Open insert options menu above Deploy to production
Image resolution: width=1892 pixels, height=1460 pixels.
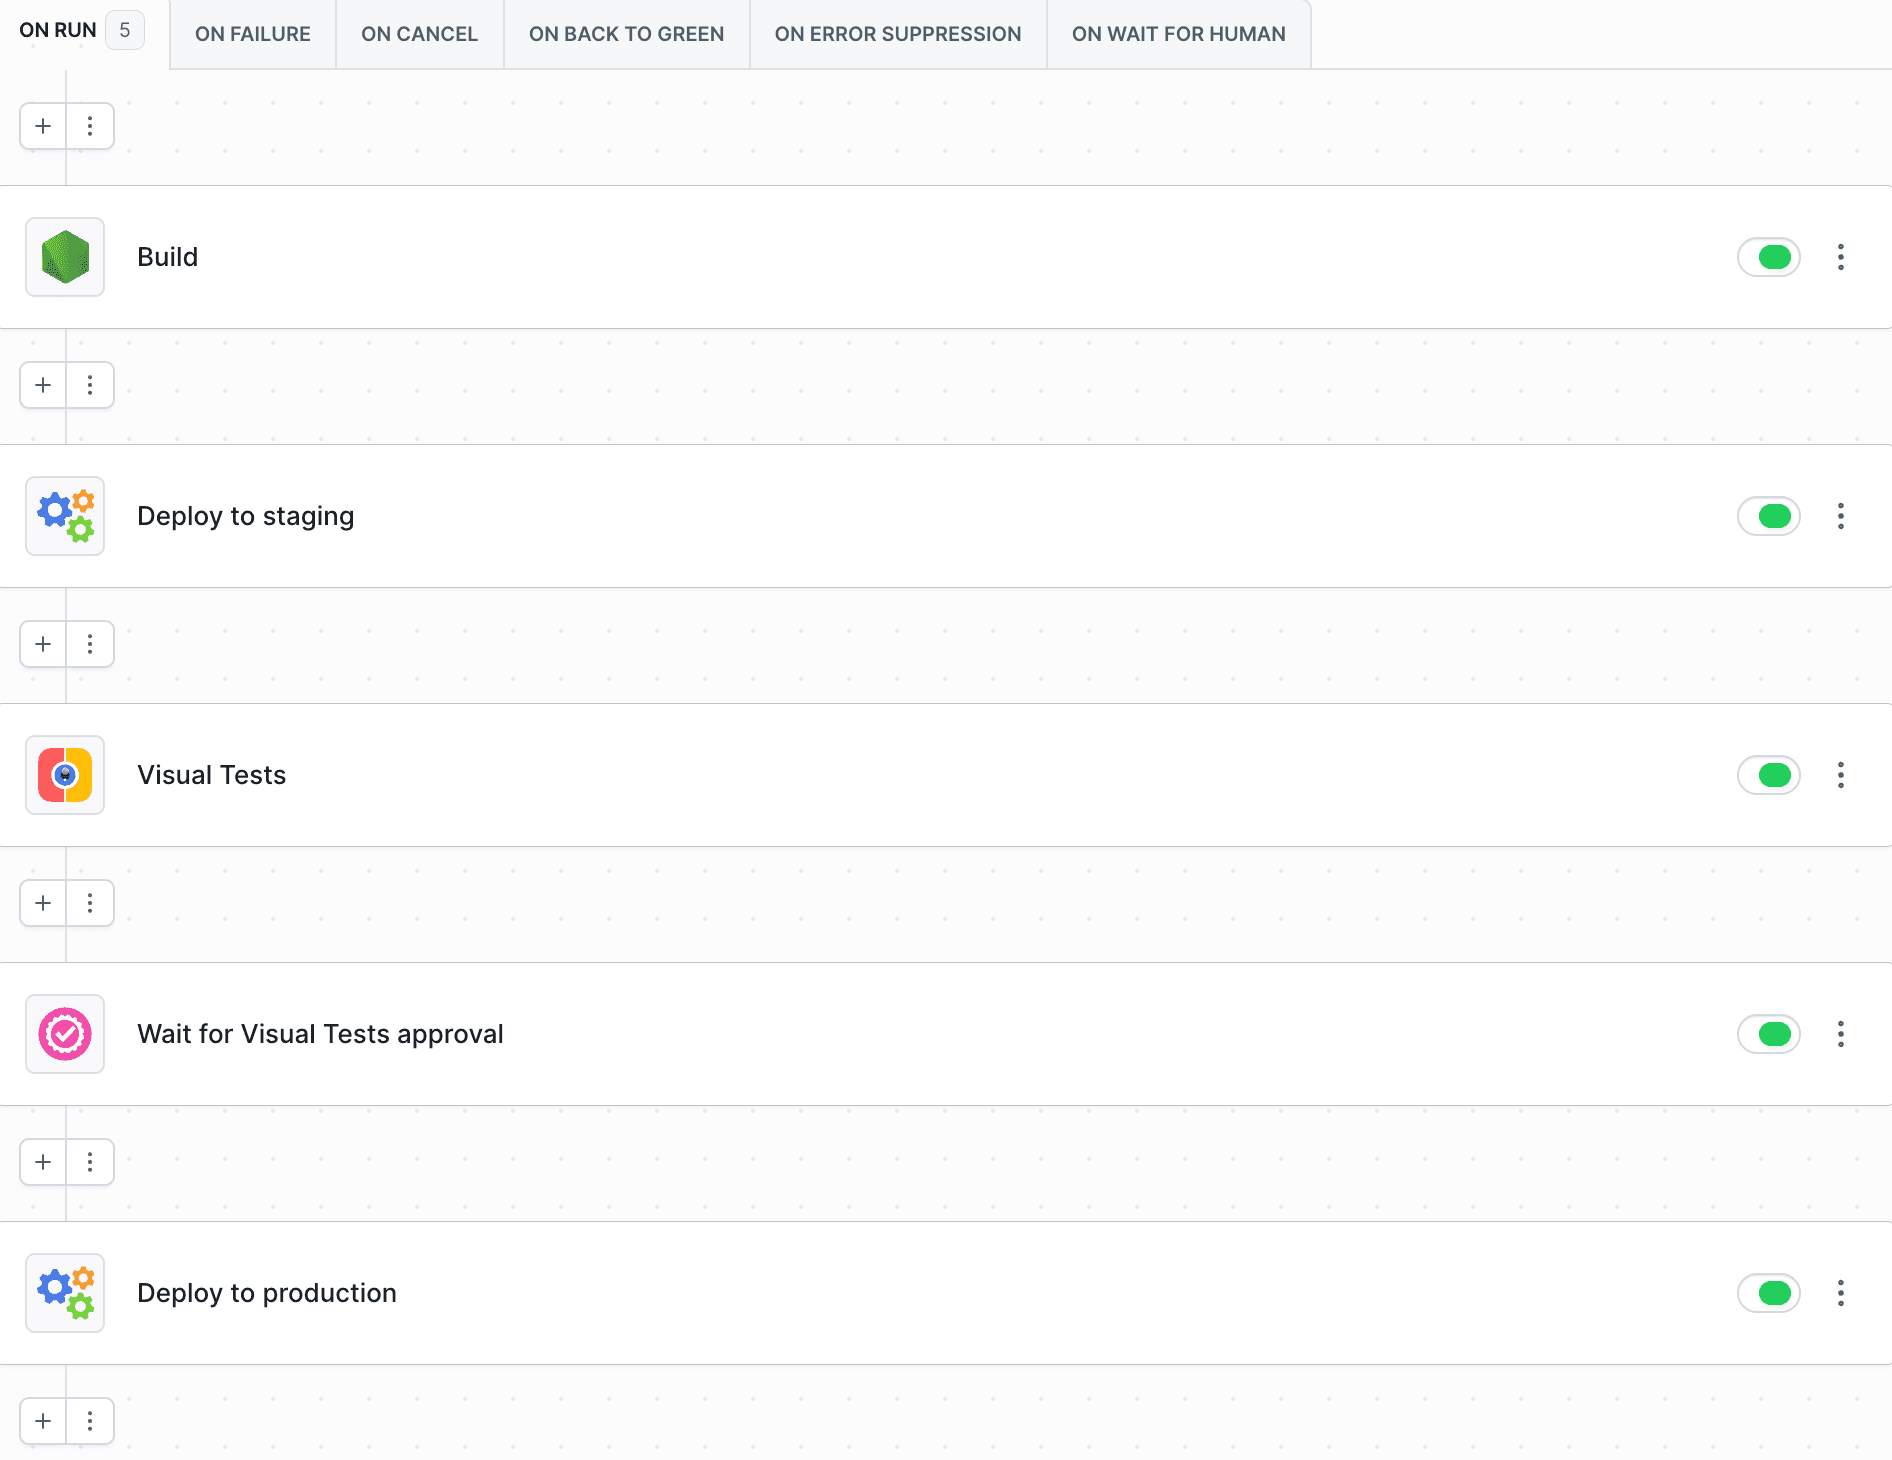(90, 1162)
